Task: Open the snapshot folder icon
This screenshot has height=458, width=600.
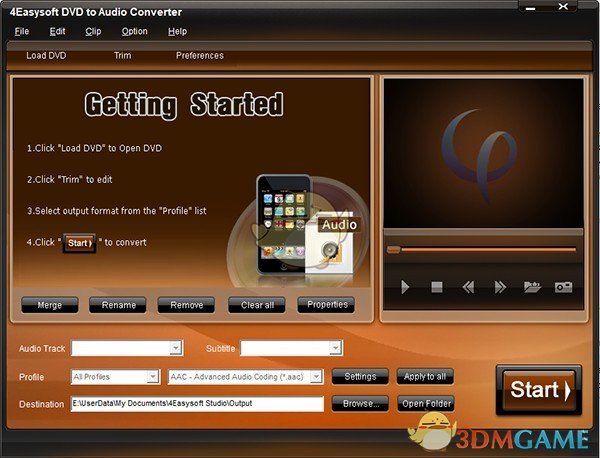Action: tap(532, 287)
